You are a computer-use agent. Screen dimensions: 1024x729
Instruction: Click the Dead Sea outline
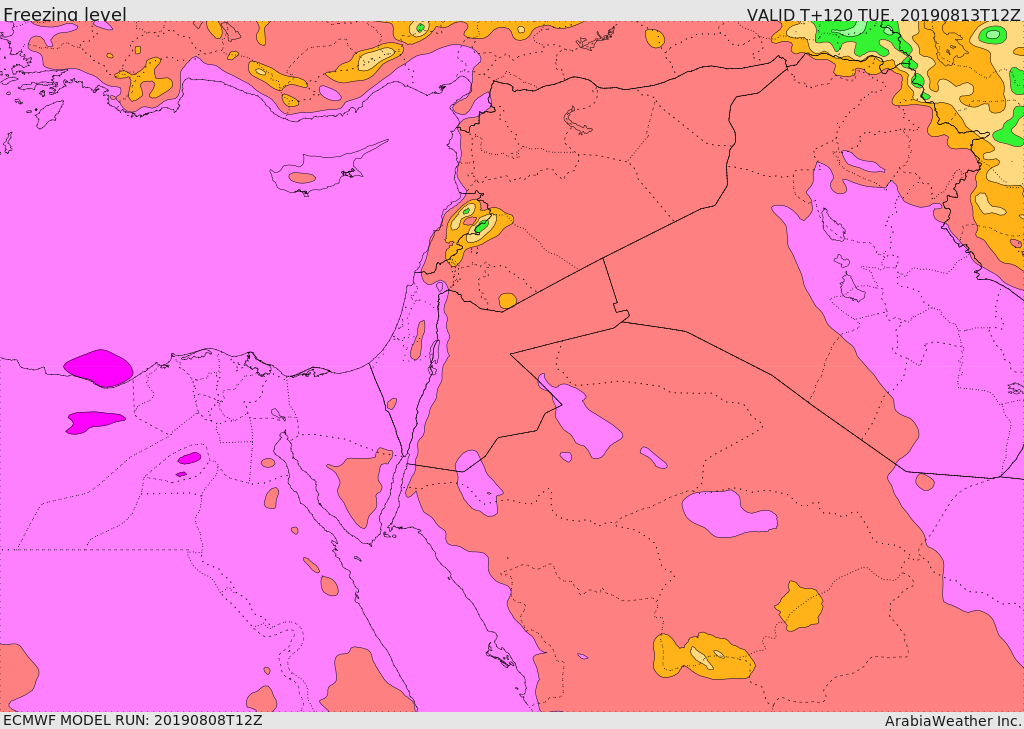(x=434, y=351)
